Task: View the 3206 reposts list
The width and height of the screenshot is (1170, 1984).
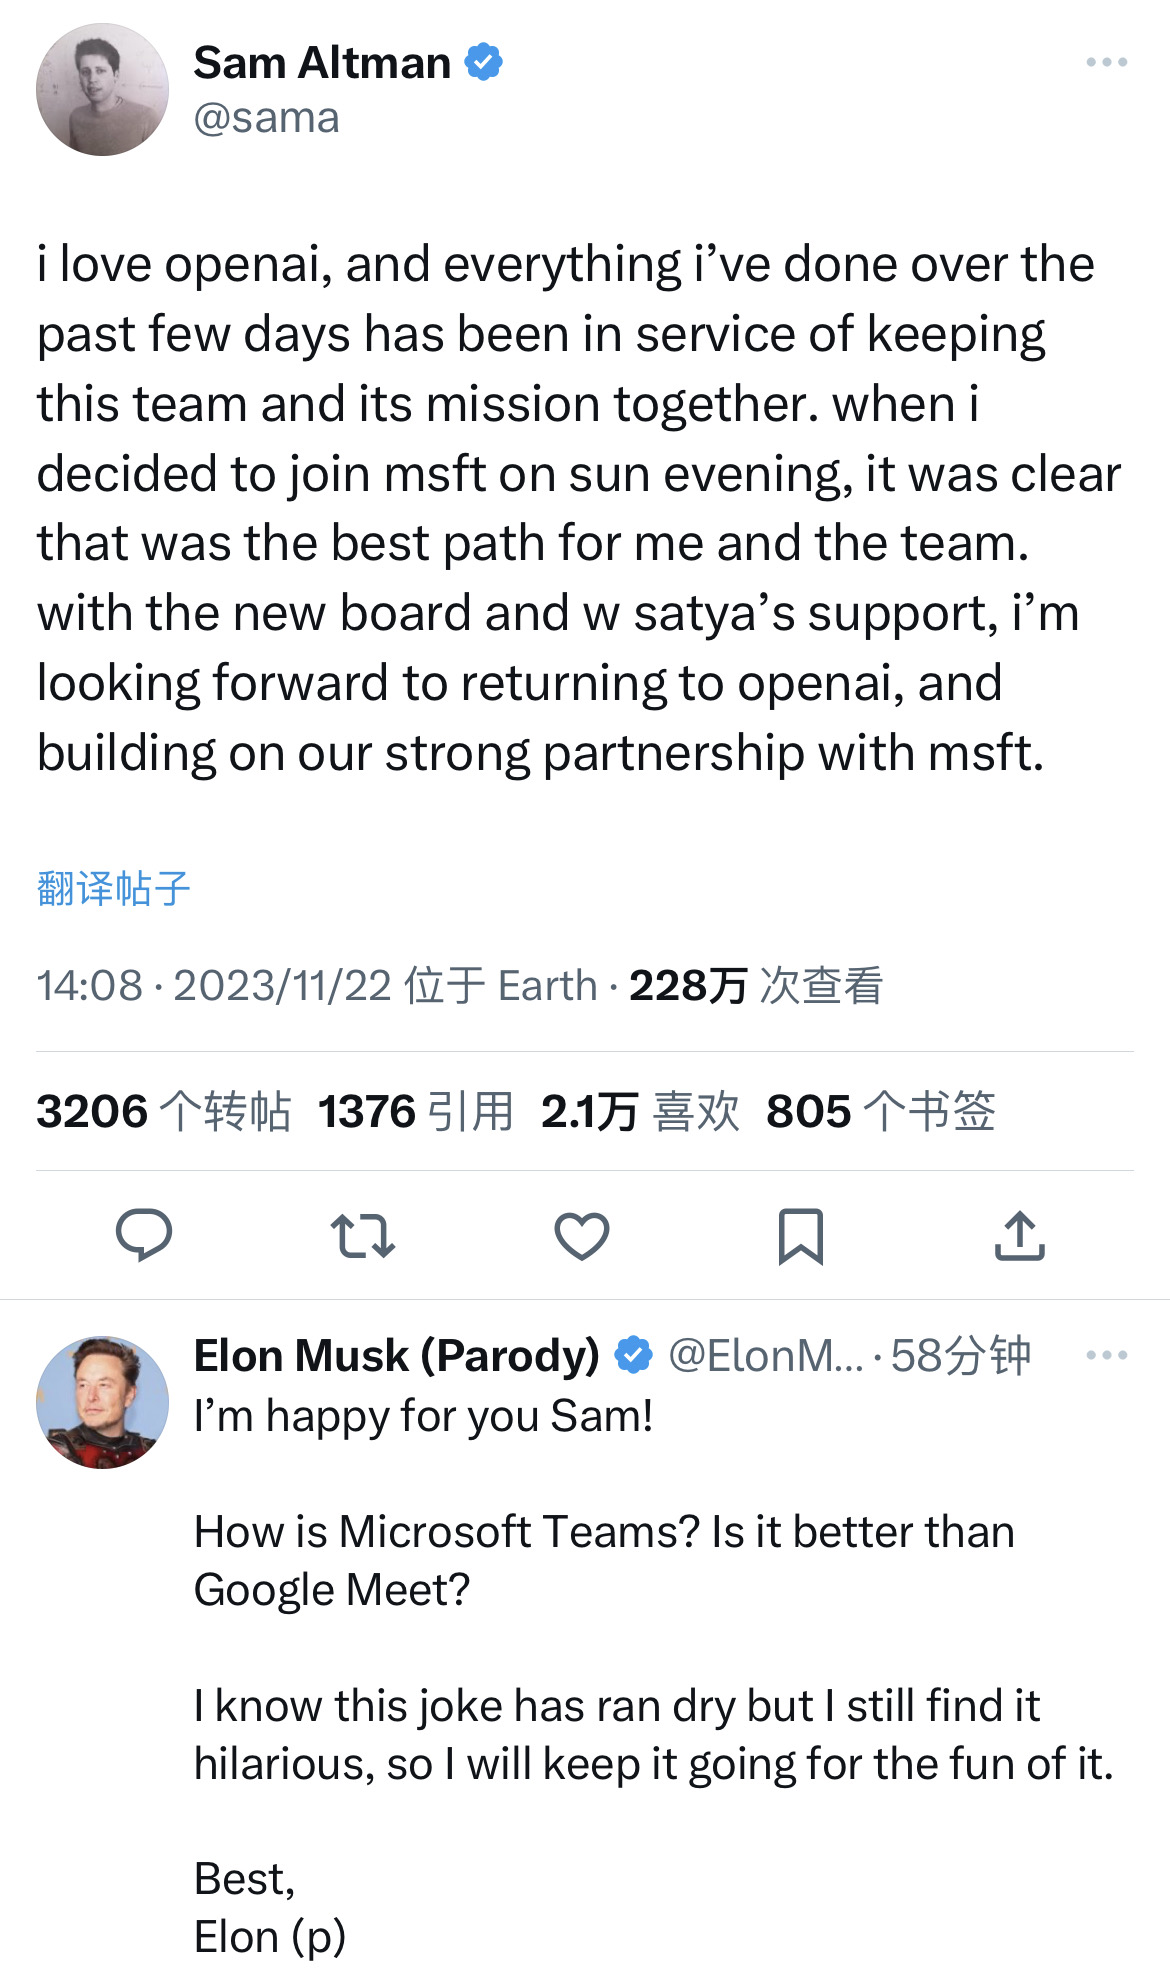Action: tap(164, 1111)
